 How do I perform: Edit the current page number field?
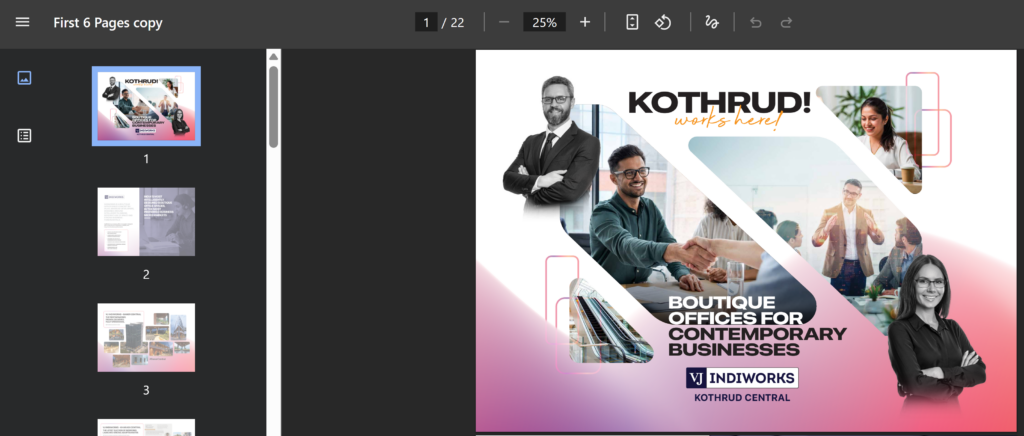(426, 22)
